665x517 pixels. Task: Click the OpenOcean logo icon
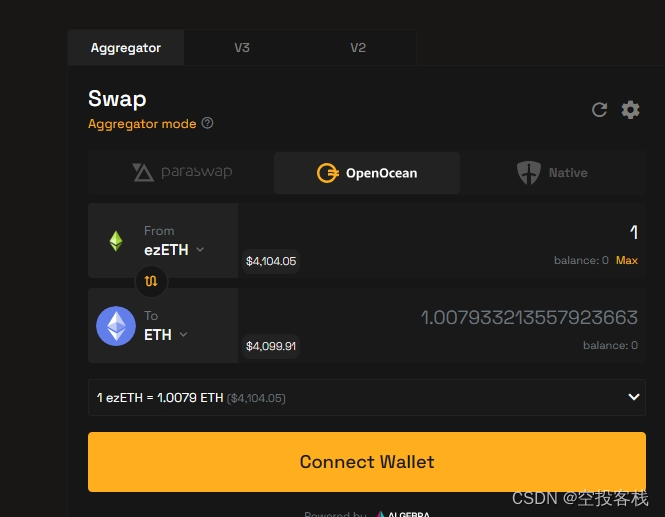click(x=327, y=173)
